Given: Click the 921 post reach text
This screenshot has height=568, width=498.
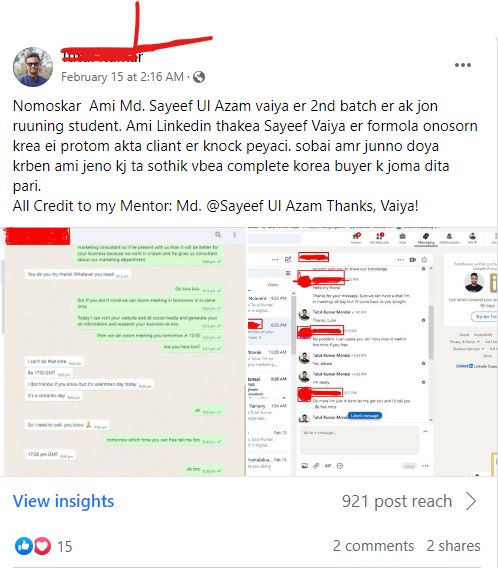Looking at the screenshot, I should 397,501.
